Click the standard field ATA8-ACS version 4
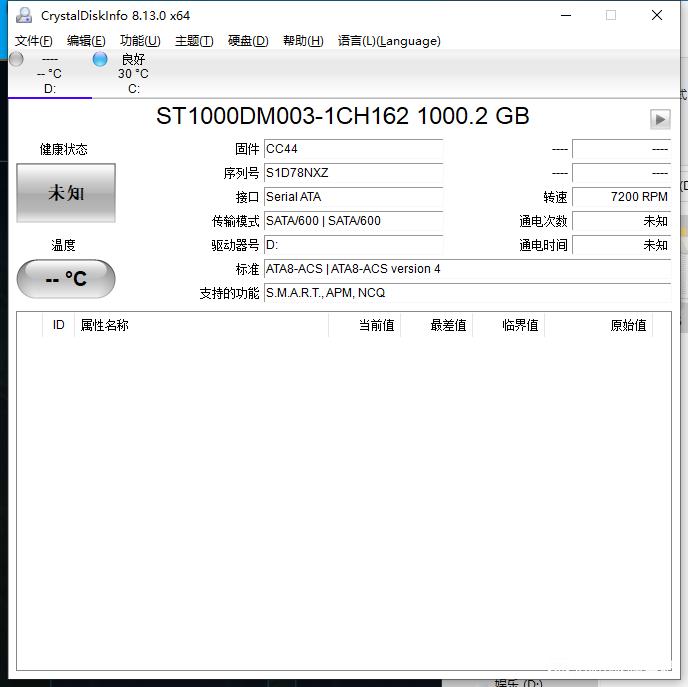 468,268
